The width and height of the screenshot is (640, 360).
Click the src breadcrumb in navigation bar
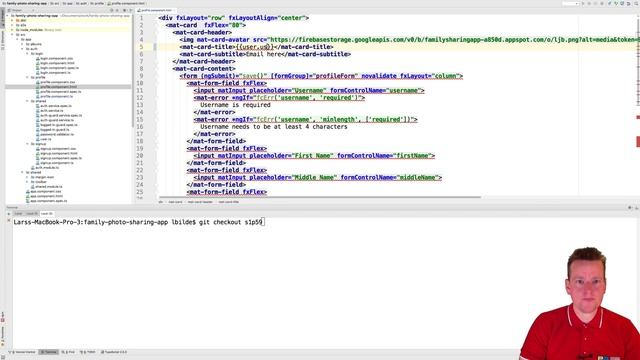54,3
